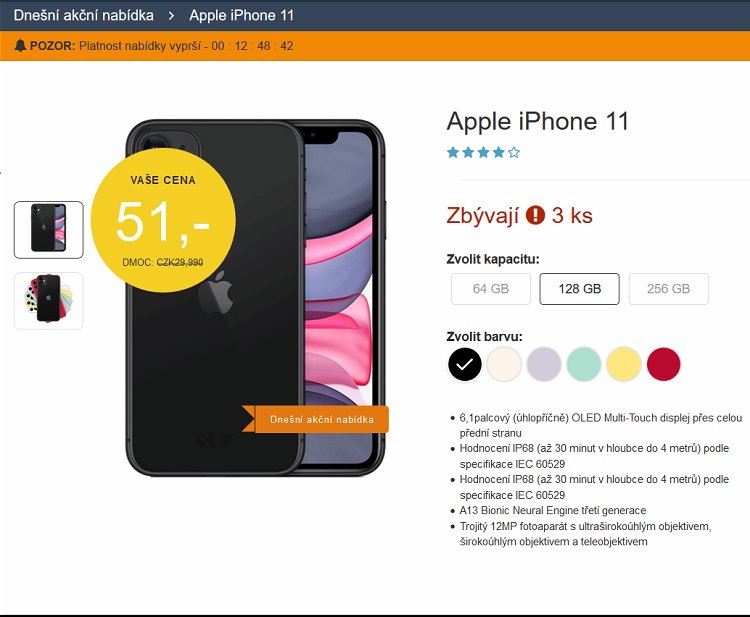Click the first rating star
750x617 pixels.
click(x=452, y=153)
